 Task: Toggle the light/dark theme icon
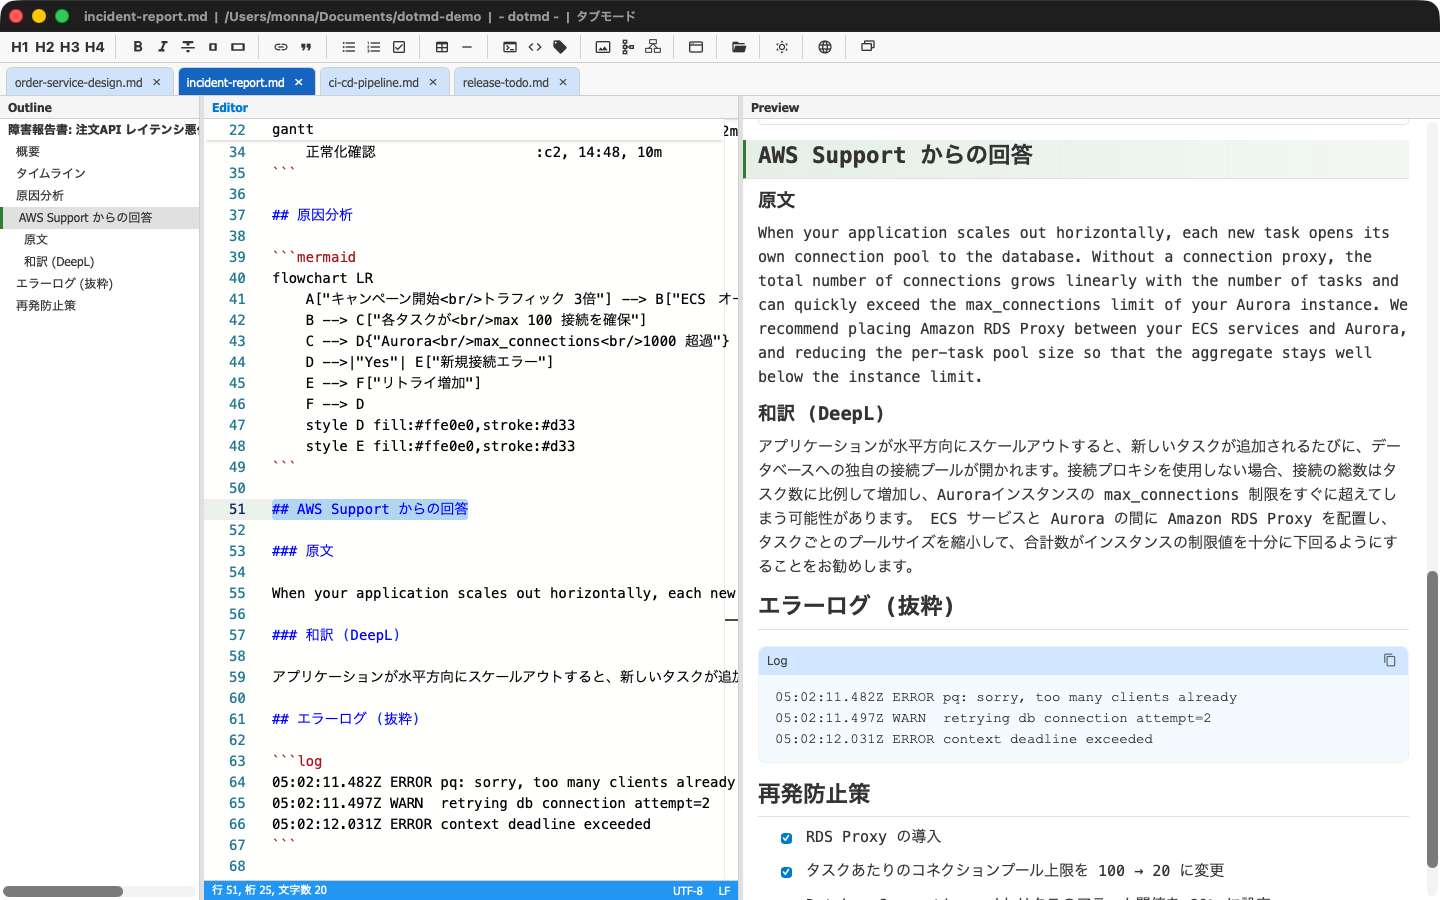[782, 47]
